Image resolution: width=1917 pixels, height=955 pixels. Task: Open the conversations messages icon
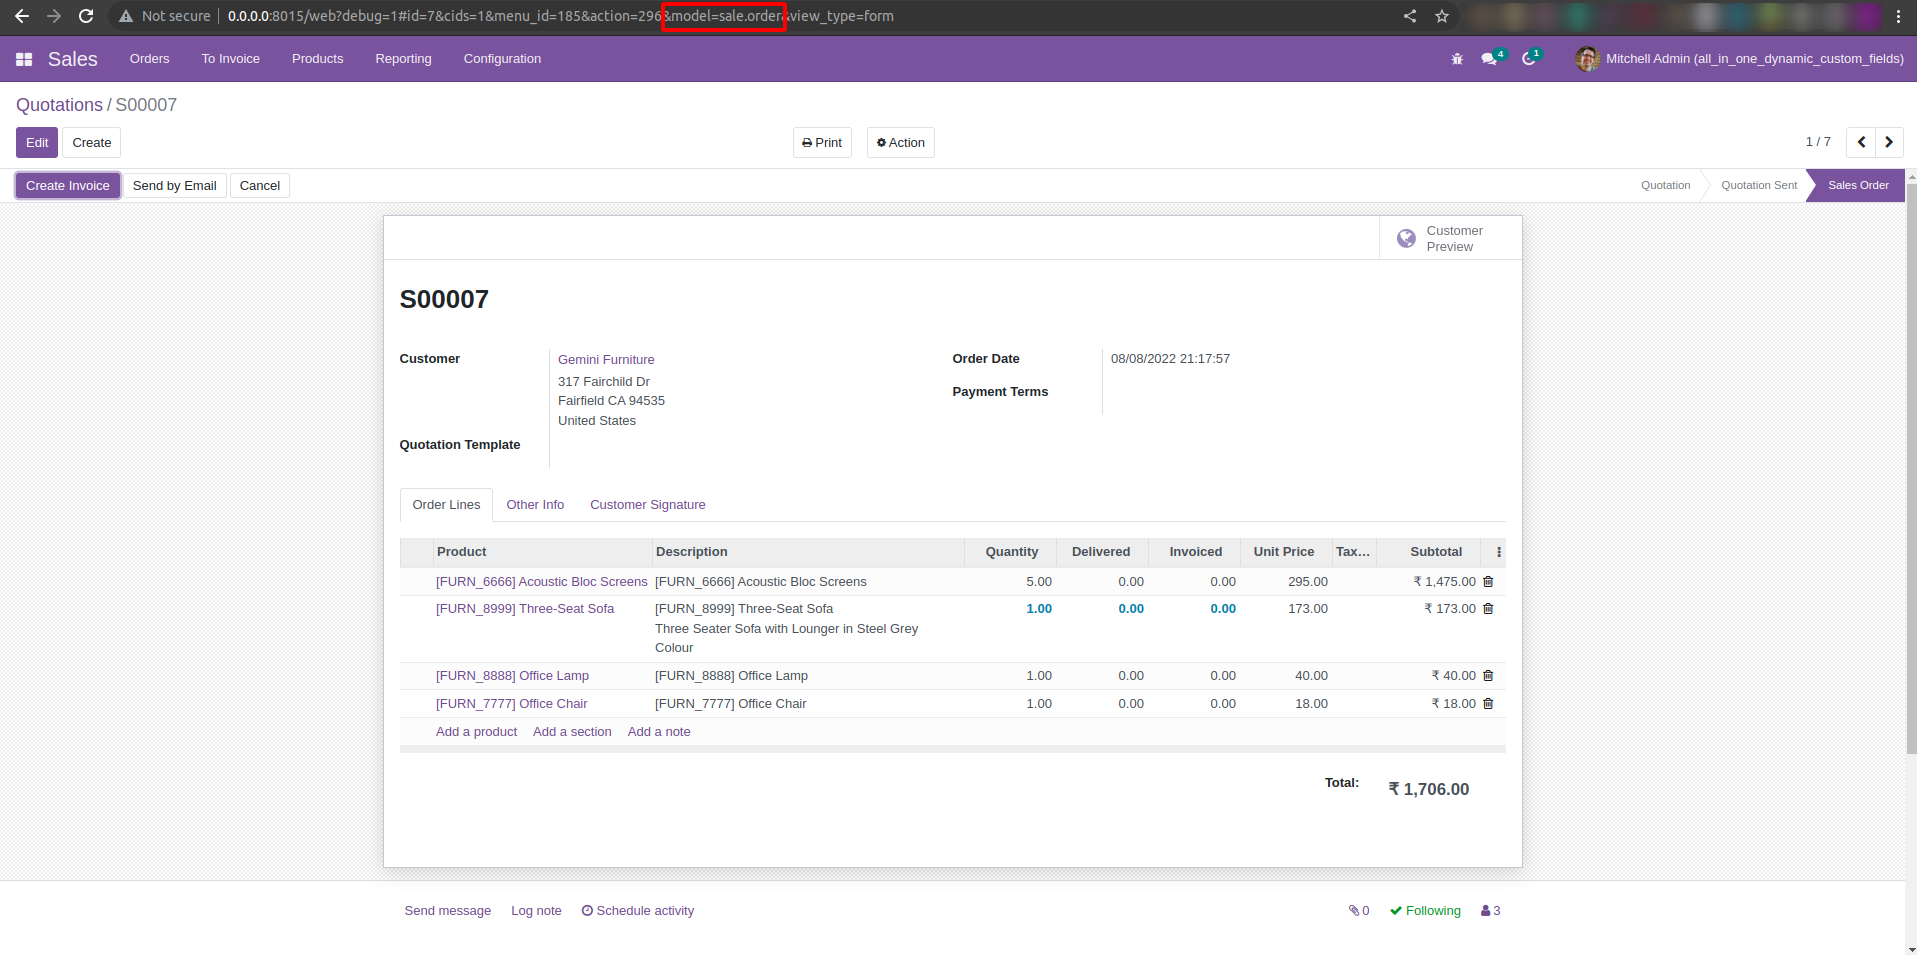[1489, 59]
